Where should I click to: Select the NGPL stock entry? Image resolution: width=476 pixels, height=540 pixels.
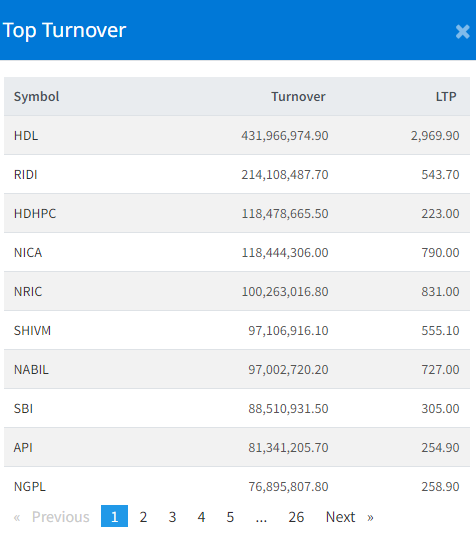[x=237, y=486]
